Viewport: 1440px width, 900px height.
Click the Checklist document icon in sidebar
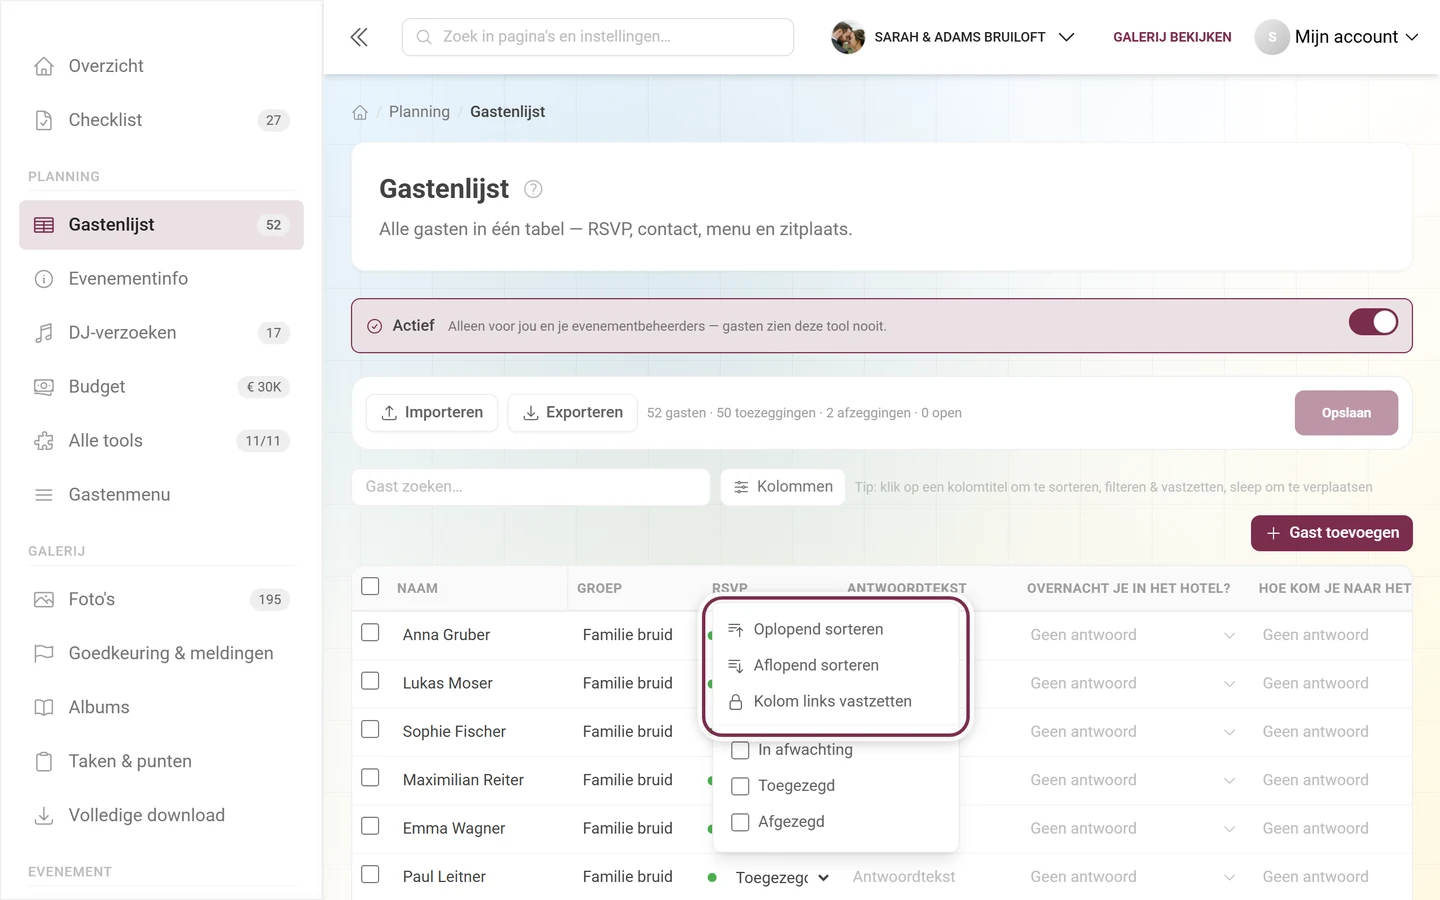pos(44,120)
